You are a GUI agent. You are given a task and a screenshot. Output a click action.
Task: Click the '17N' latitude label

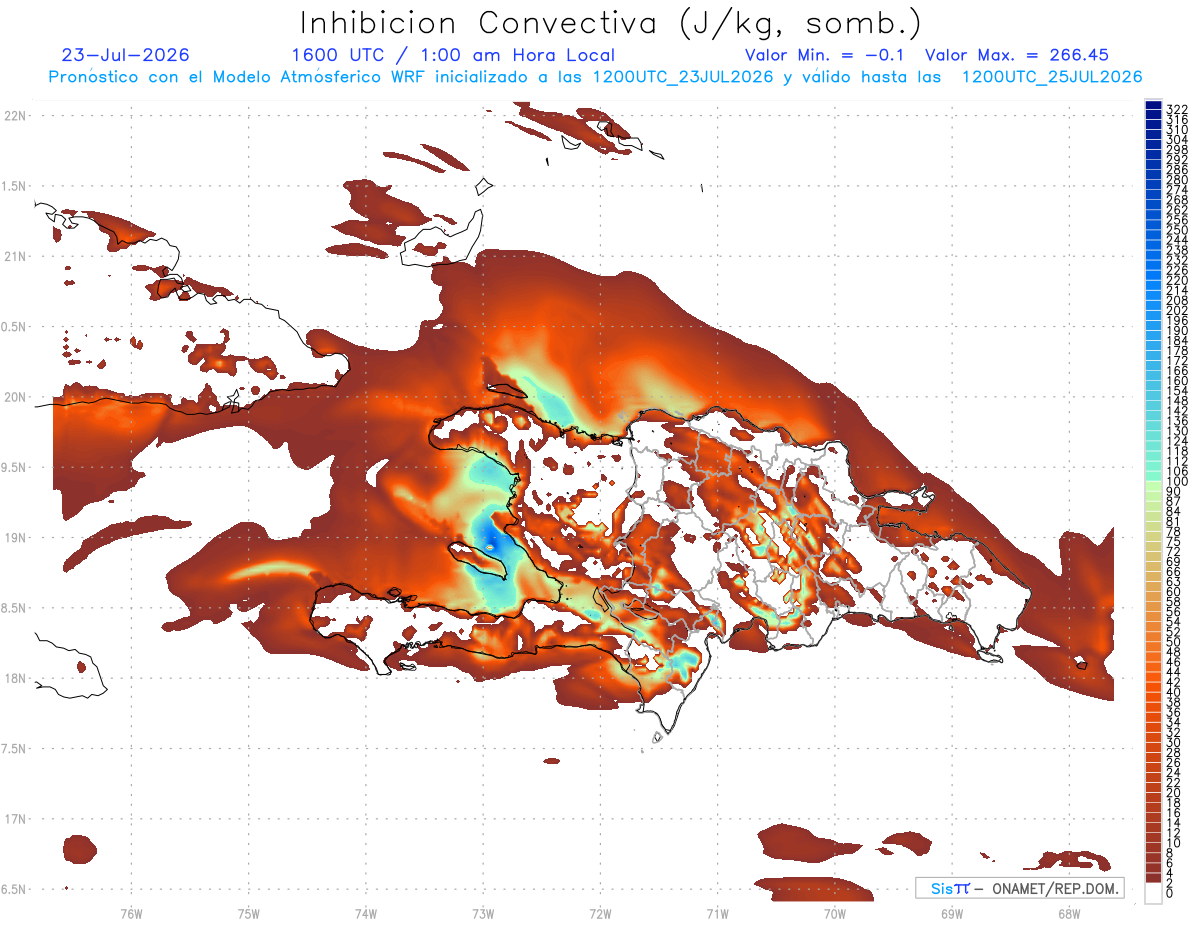click(15, 819)
